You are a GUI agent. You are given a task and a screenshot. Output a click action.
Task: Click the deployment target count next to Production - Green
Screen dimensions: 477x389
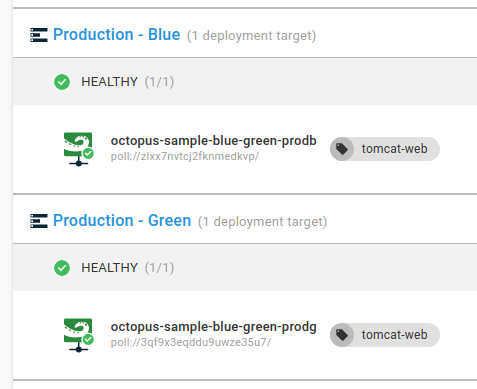pos(262,221)
